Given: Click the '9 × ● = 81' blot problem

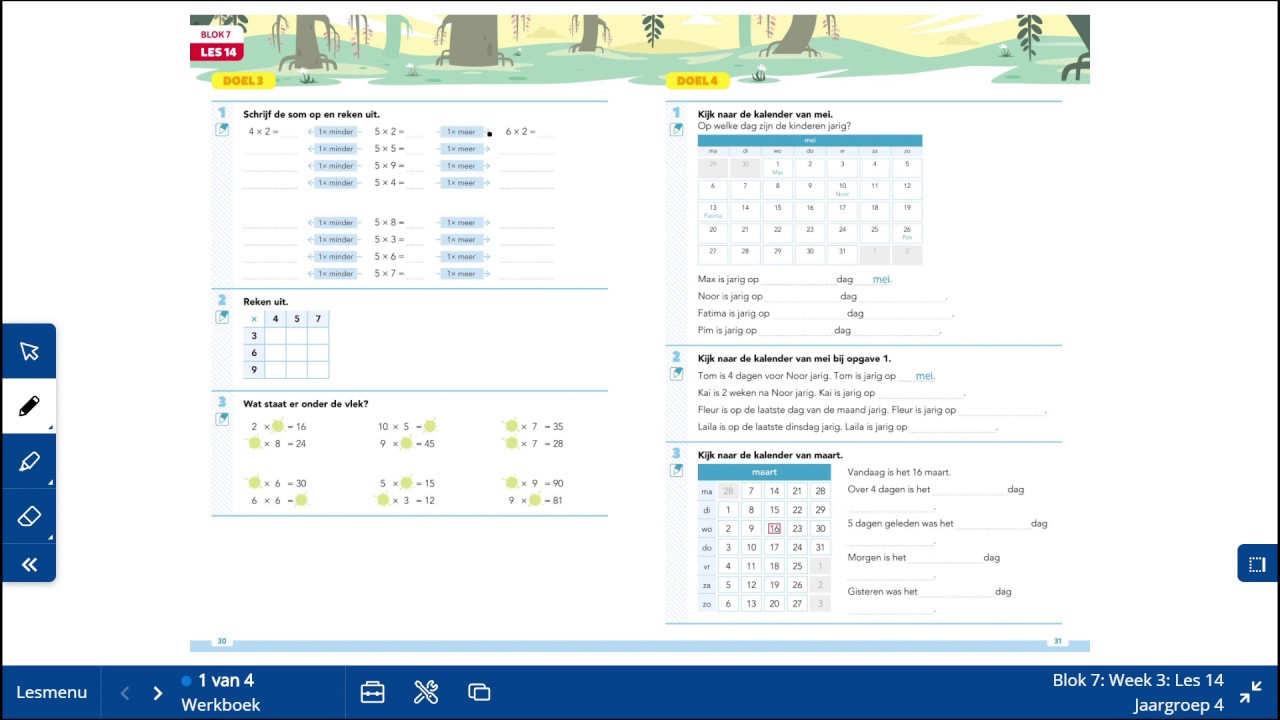Looking at the screenshot, I should pyautogui.click(x=535, y=500).
